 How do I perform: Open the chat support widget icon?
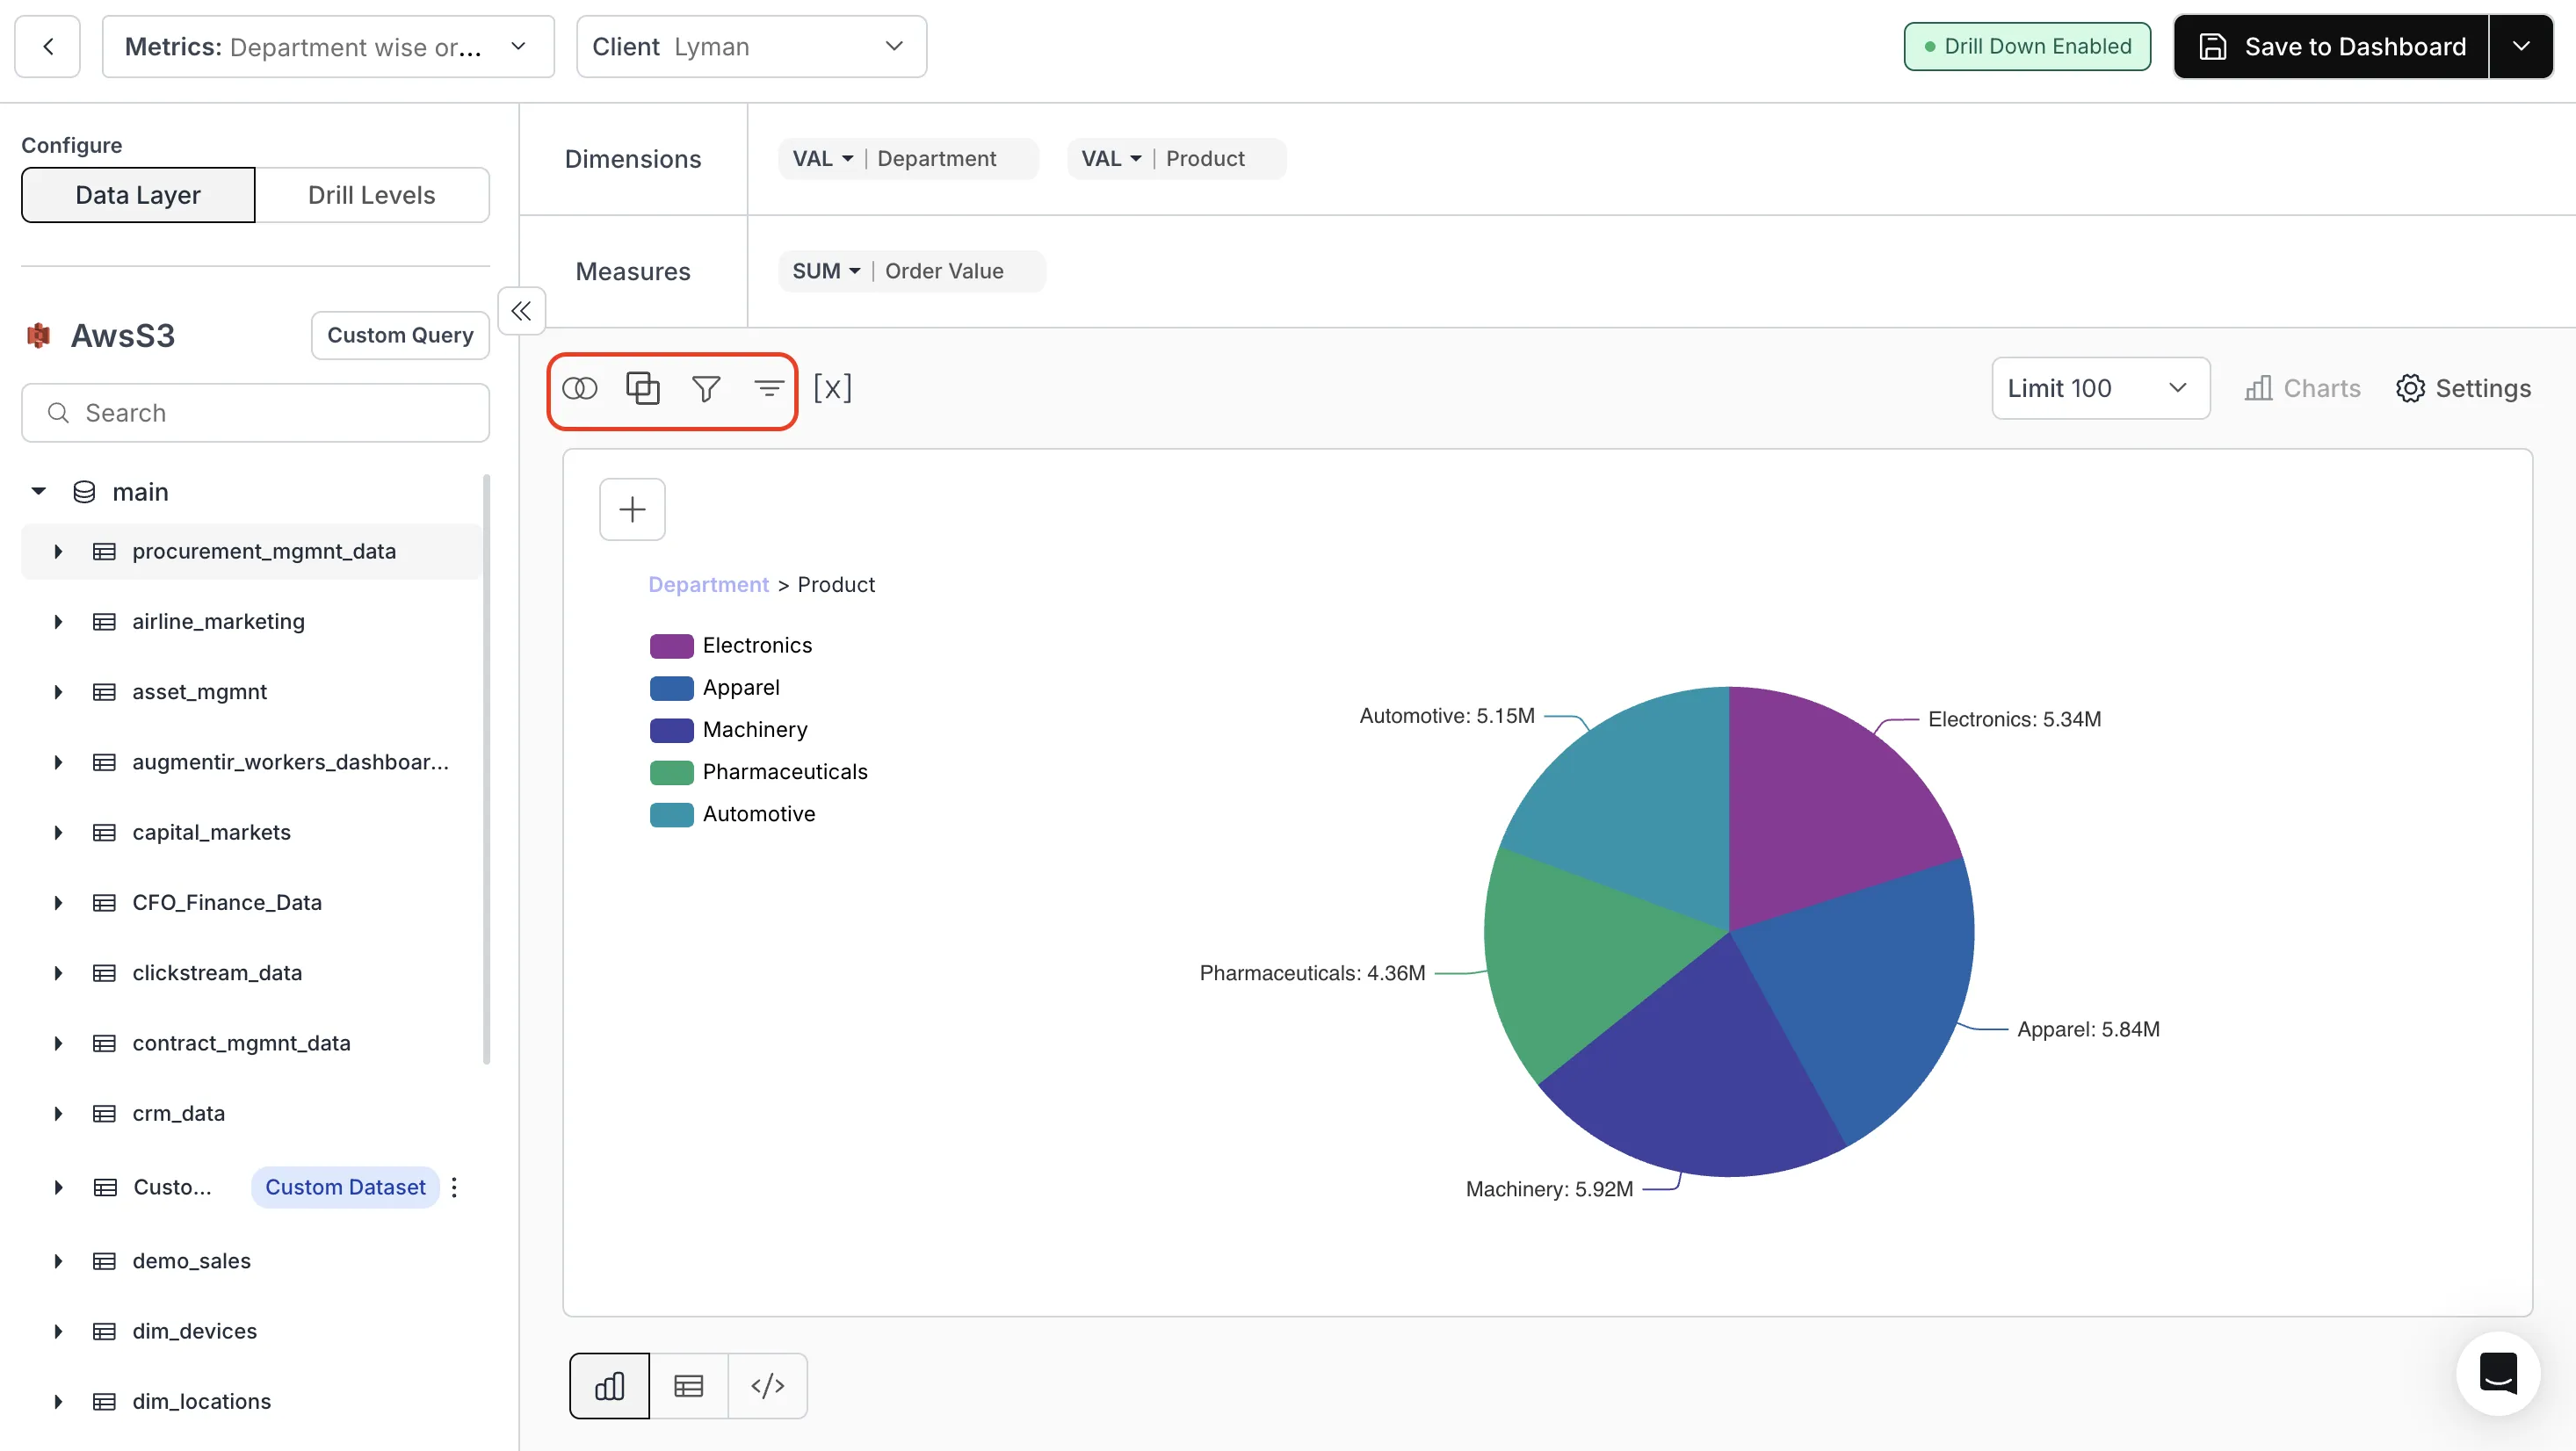[2497, 1373]
